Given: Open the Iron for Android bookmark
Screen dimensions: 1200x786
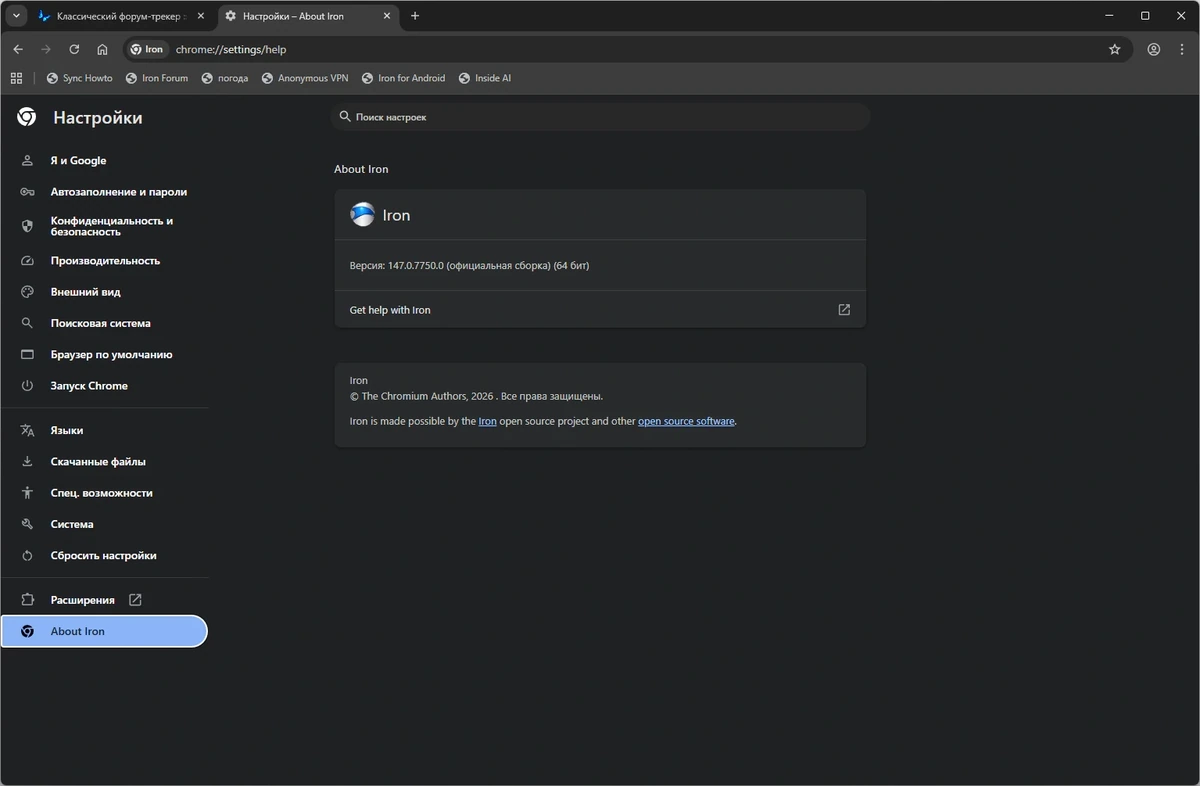Looking at the screenshot, I should click(403, 78).
